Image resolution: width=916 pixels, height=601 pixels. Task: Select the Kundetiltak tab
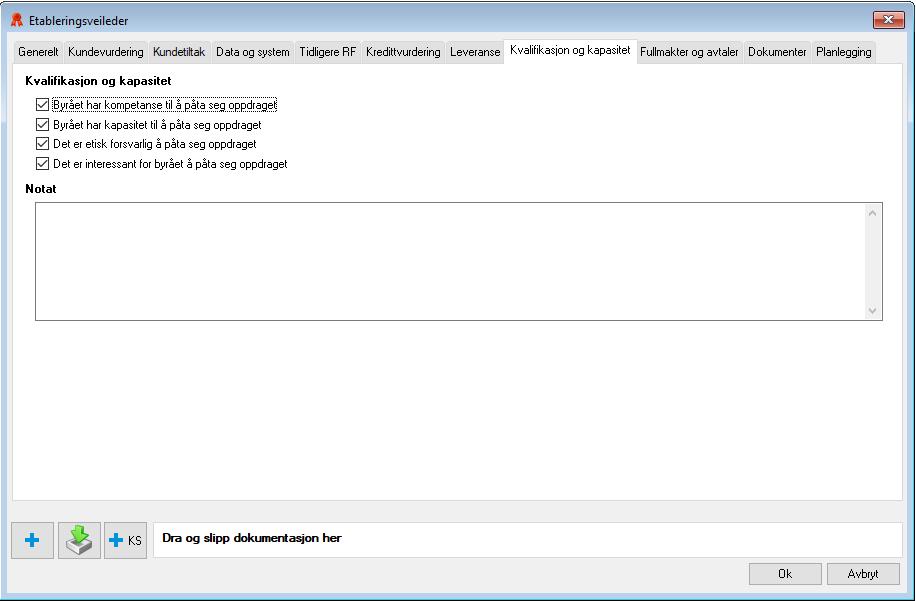(x=179, y=52)
